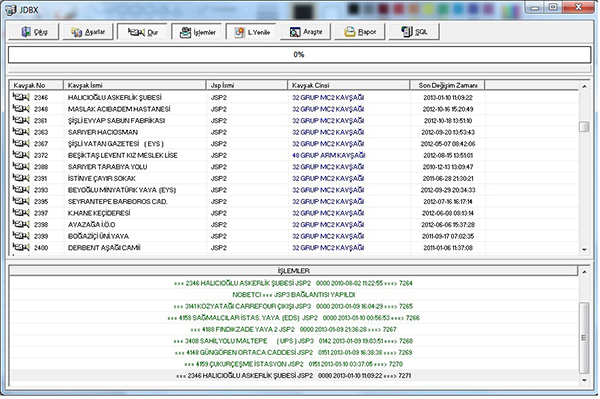Click the junction icon for row 2348
The height and width of the screenshot is (399, 600).
(21, 109)
